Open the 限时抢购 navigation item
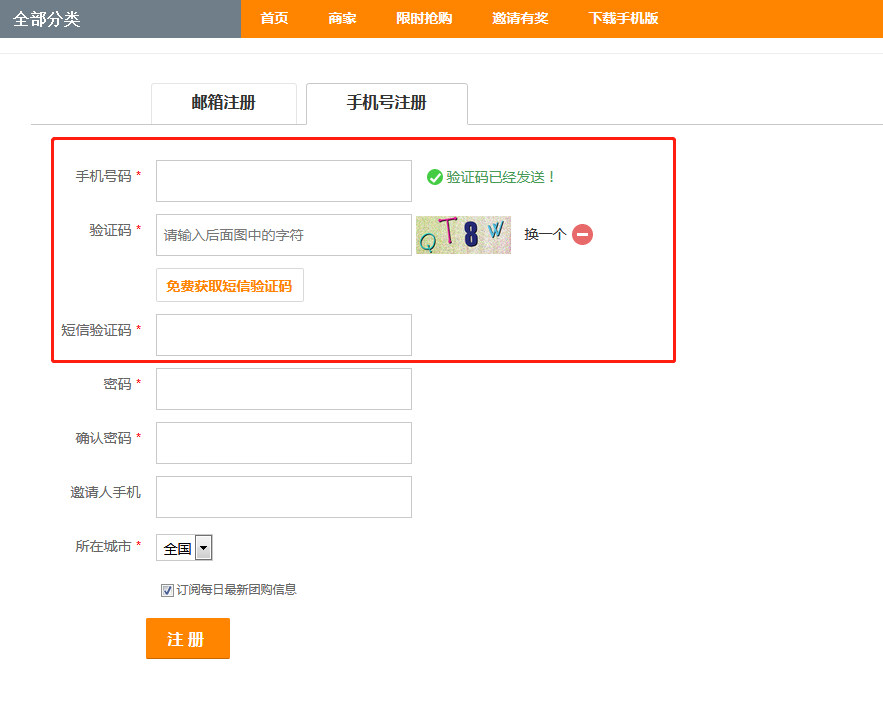The image size is (883, 719). pyautogui.click(x=424, y=18)
